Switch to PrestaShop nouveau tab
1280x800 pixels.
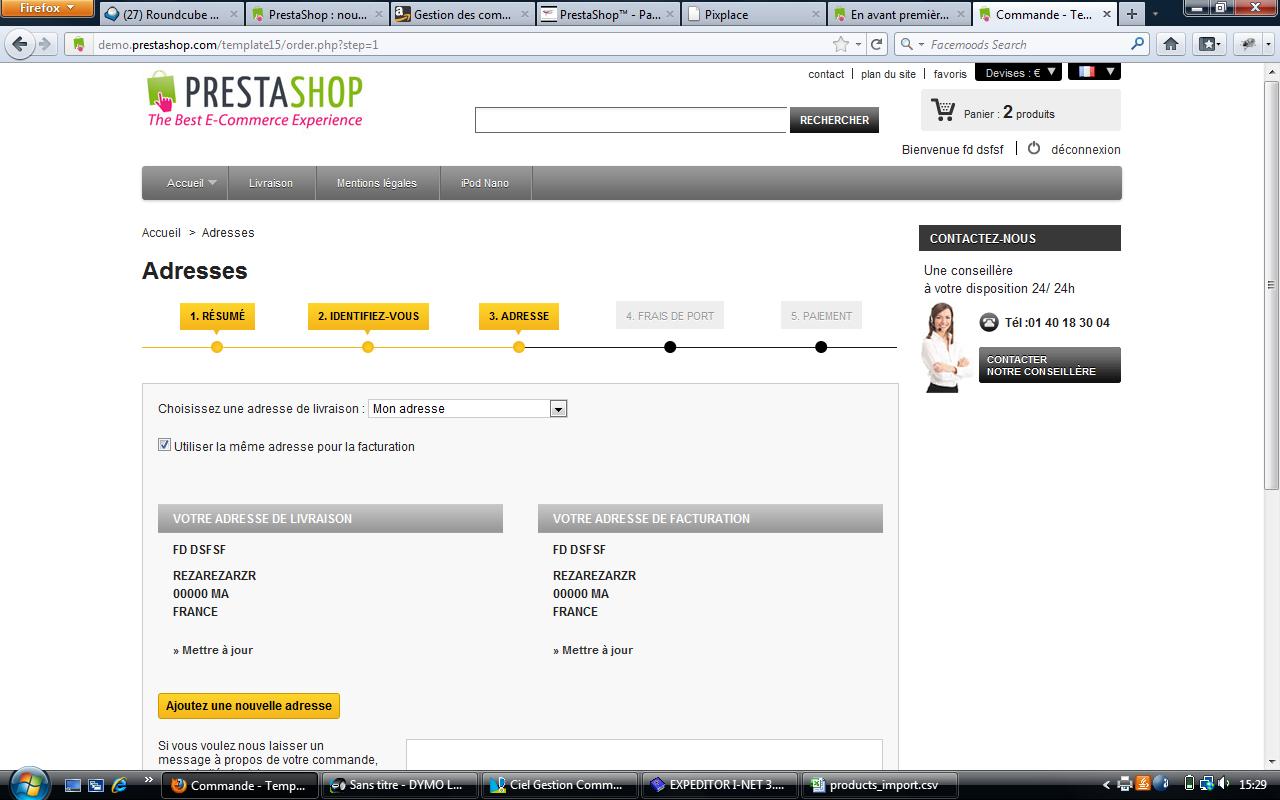[x=316, y=14]
